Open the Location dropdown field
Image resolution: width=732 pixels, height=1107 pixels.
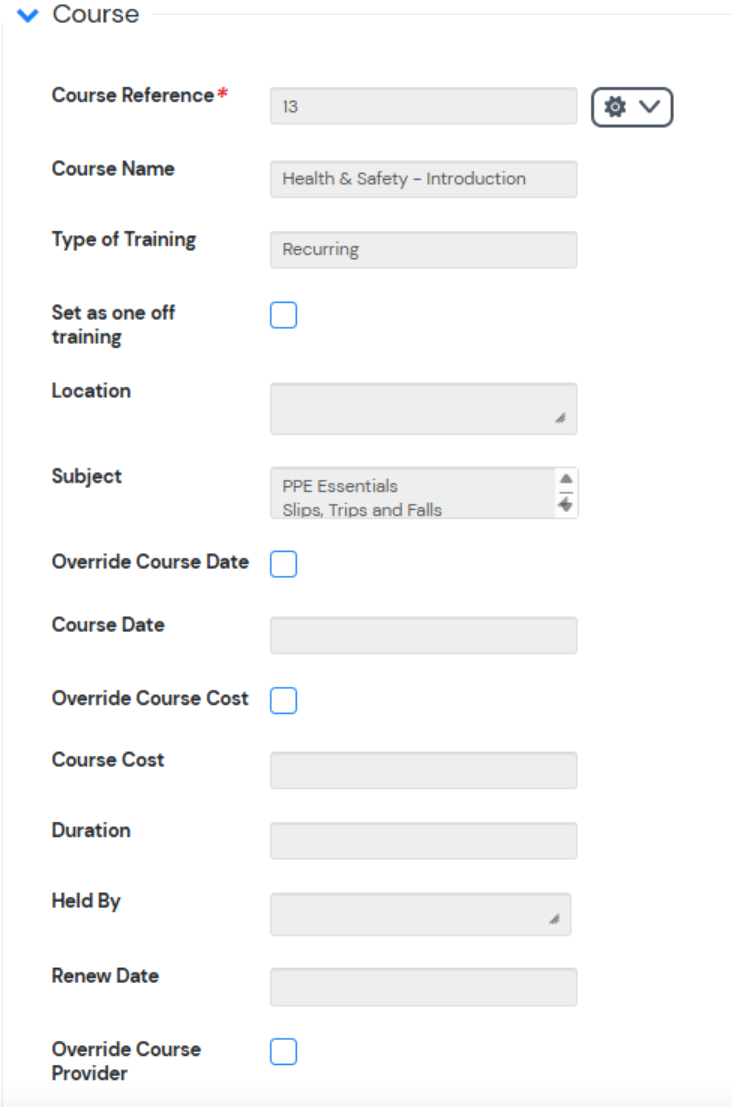[423, 408]
